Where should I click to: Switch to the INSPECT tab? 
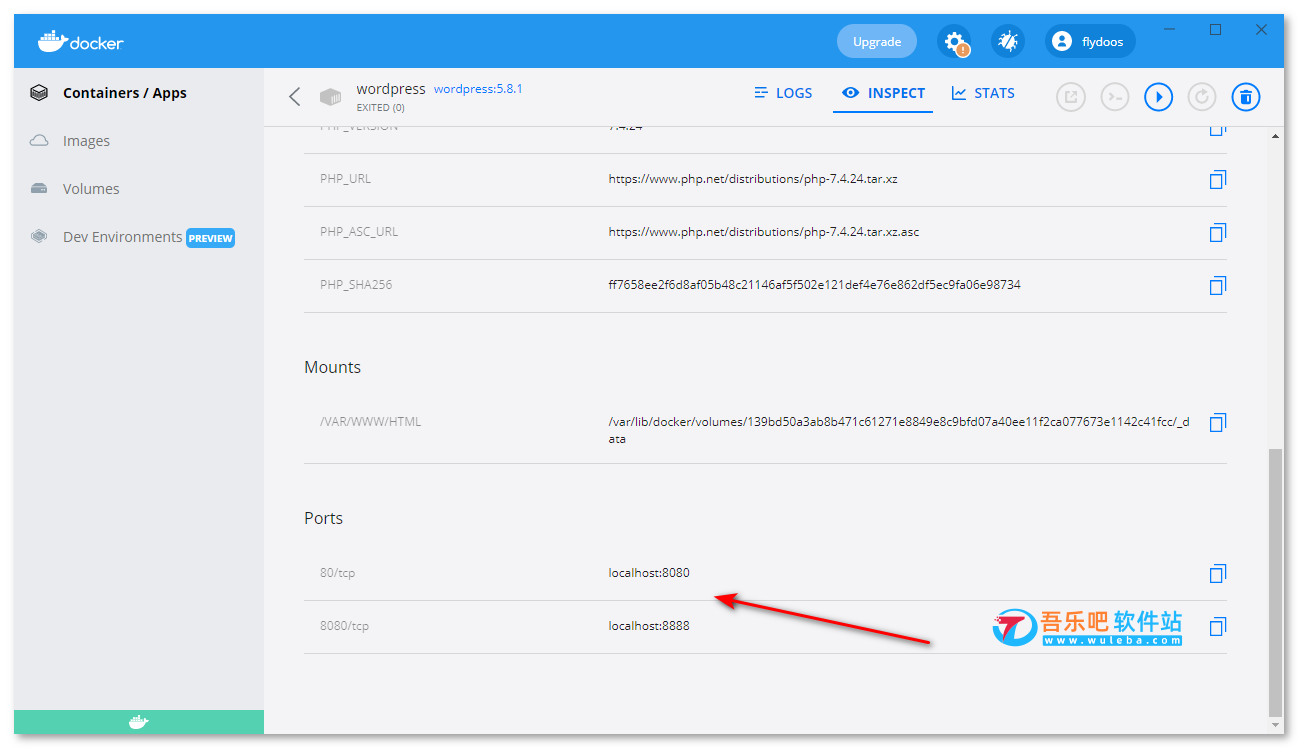pyautogui.click(x=884, y=93)
